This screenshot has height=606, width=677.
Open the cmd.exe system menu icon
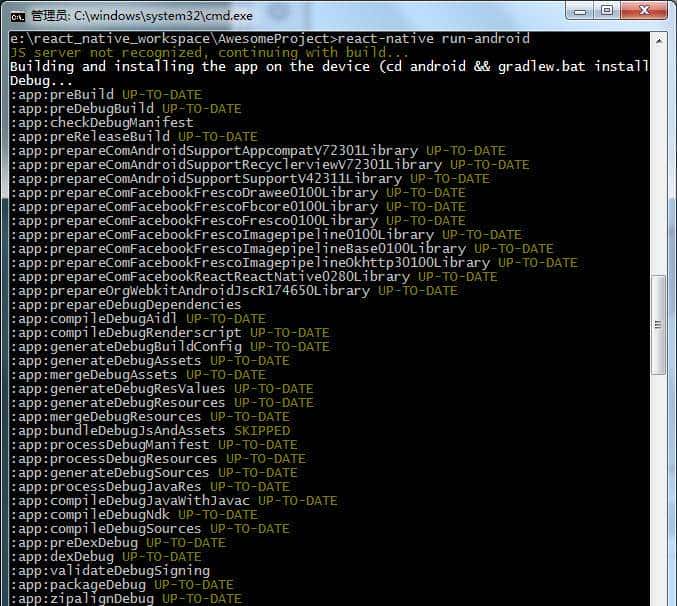[x=18, y=16]
